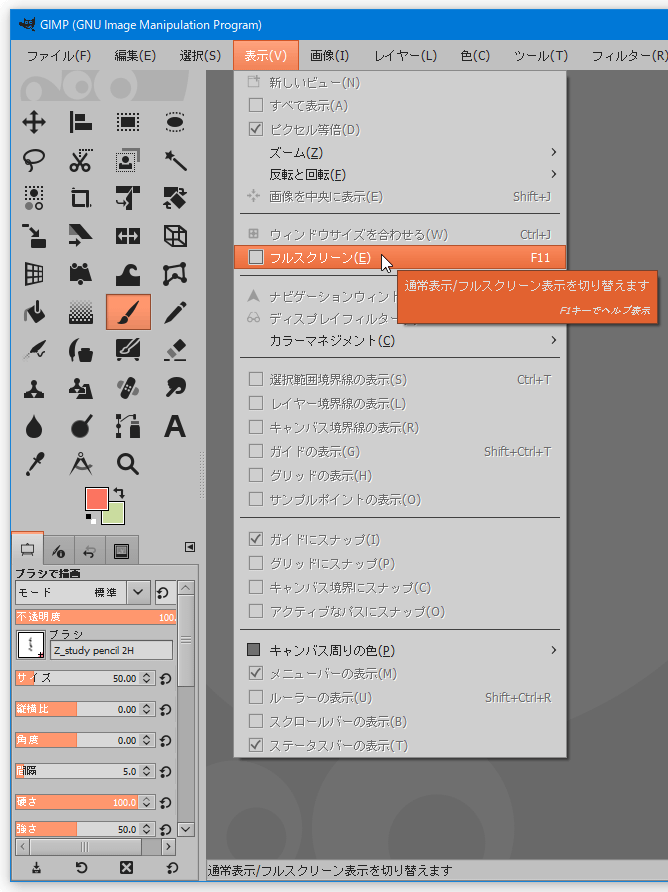Open the tool options tab menu arrow
Image resolution: width=668 pixels, height=892 pixels.
(x=190, y=547)
